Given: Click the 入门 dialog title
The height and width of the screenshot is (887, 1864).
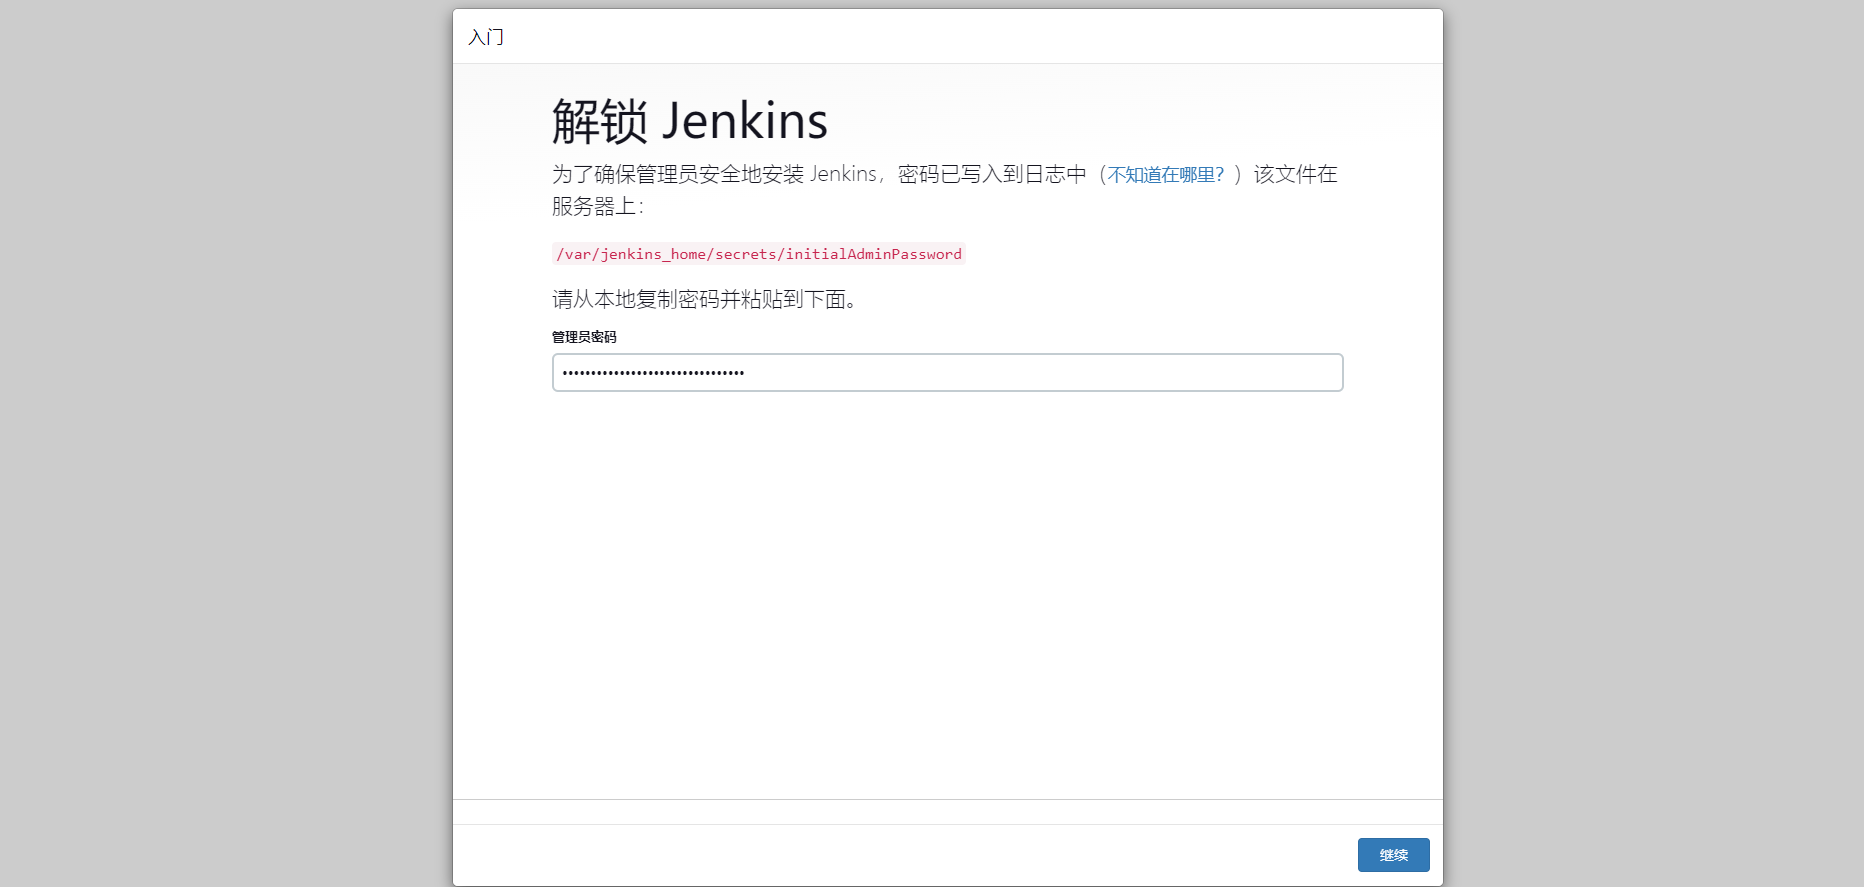Looking at the screenshot, I should pyautogui.click(x=486, y=37).
